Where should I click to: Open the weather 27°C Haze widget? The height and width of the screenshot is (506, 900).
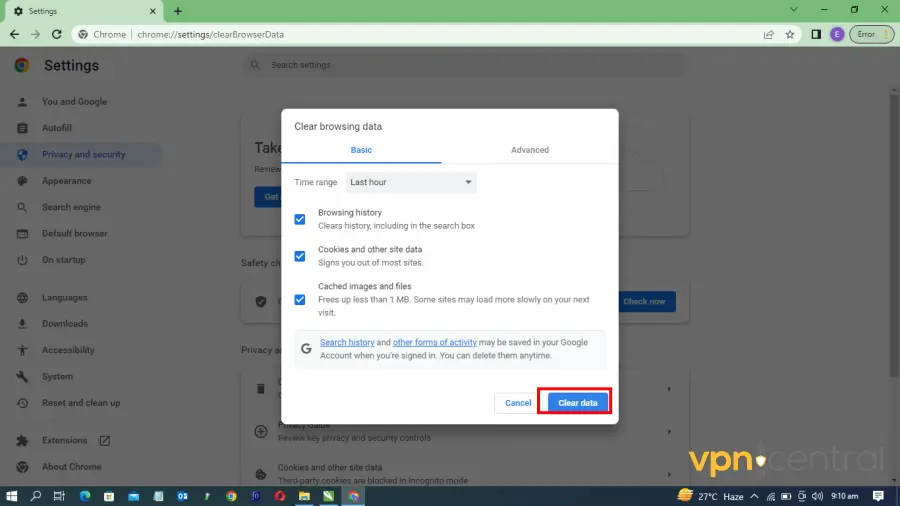point(711,496)
